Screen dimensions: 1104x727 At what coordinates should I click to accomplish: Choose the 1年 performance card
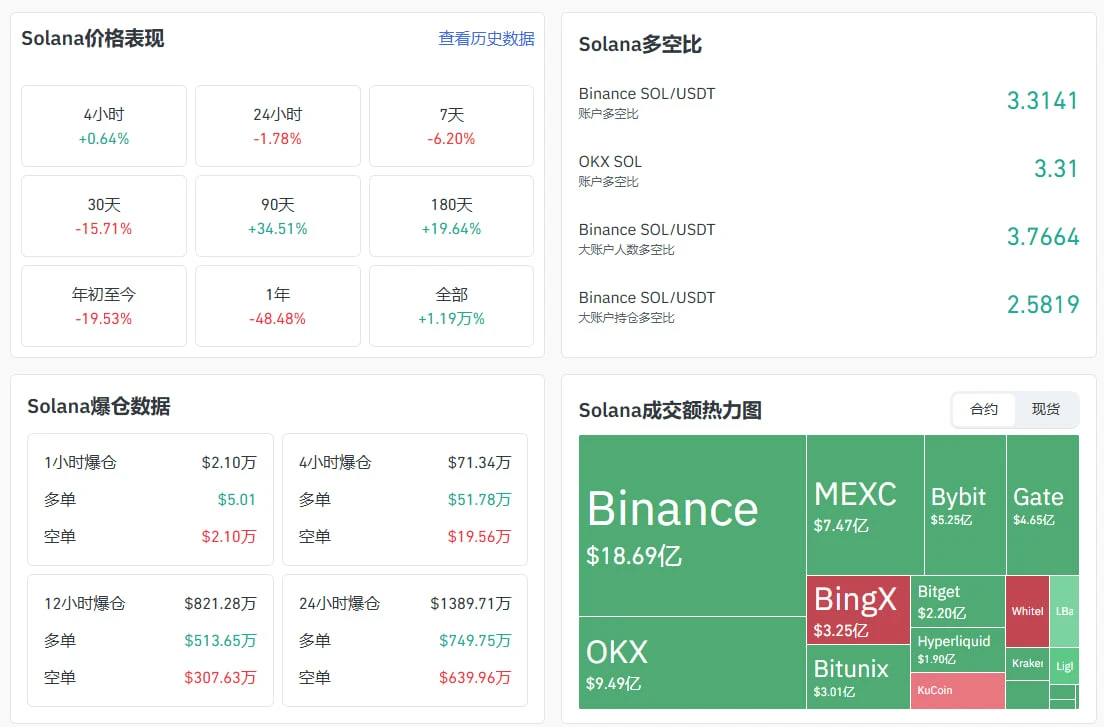click(277, 306)
